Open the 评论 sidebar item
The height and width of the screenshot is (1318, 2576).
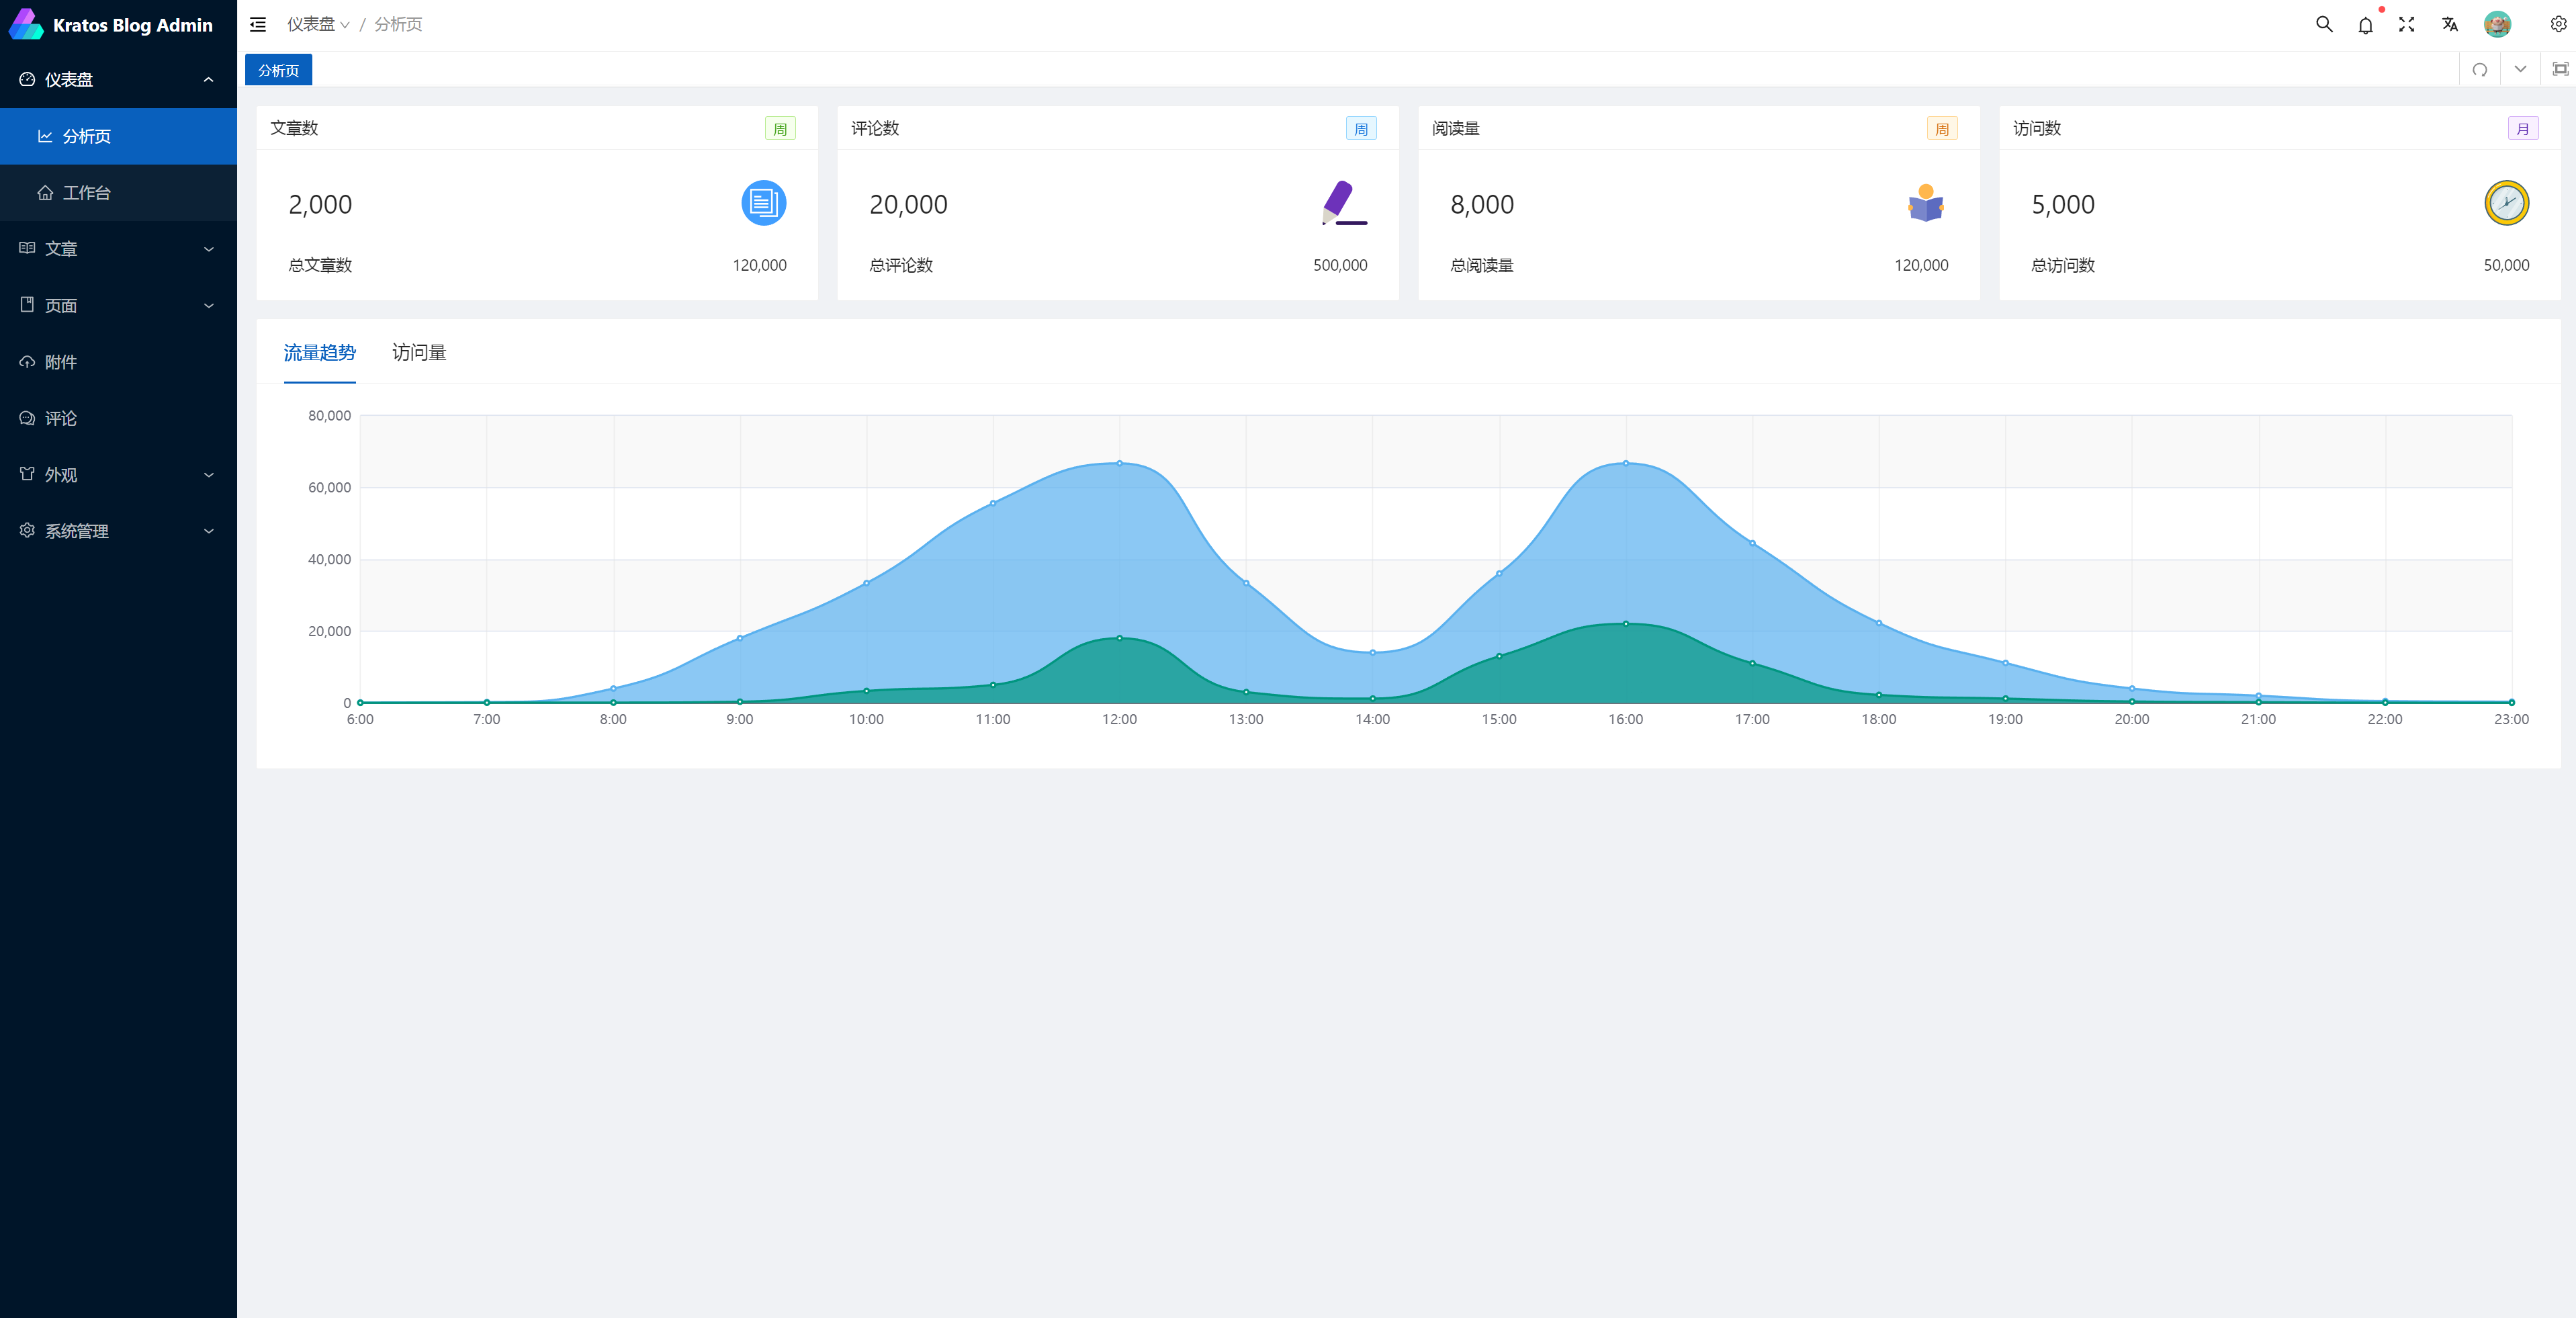[x=60, y=418]
